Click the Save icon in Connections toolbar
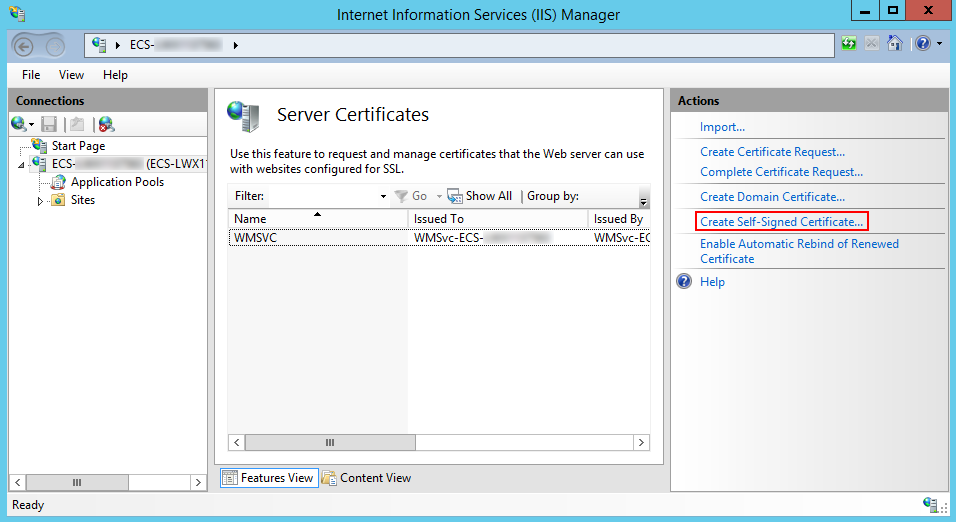Viewport: 956px width, 522px height. [49, 124]
